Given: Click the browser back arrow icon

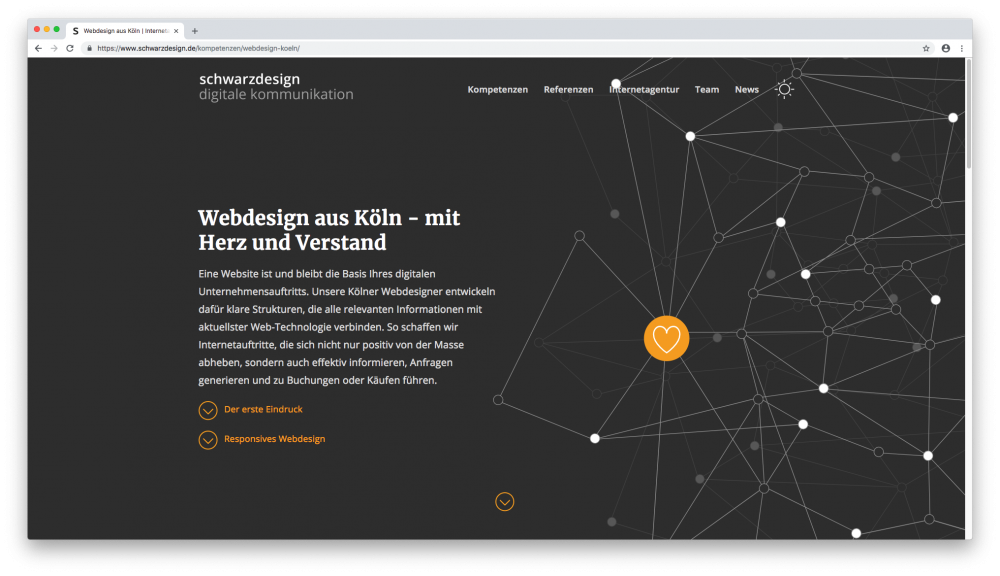Looking at the screenshot, I should pos(38,47).
